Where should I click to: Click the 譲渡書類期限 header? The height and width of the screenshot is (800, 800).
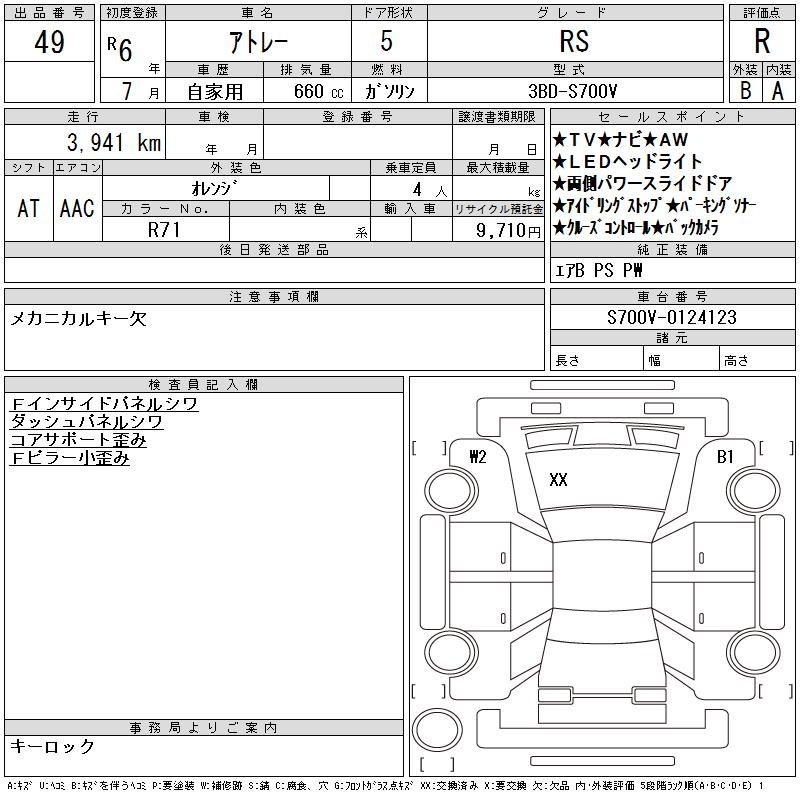pyautogui.click(x=497, y=117)
